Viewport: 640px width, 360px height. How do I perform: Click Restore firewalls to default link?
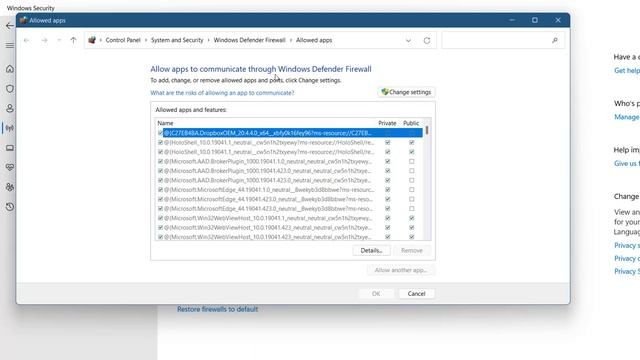pyautogui.click(x=218, y=309)
